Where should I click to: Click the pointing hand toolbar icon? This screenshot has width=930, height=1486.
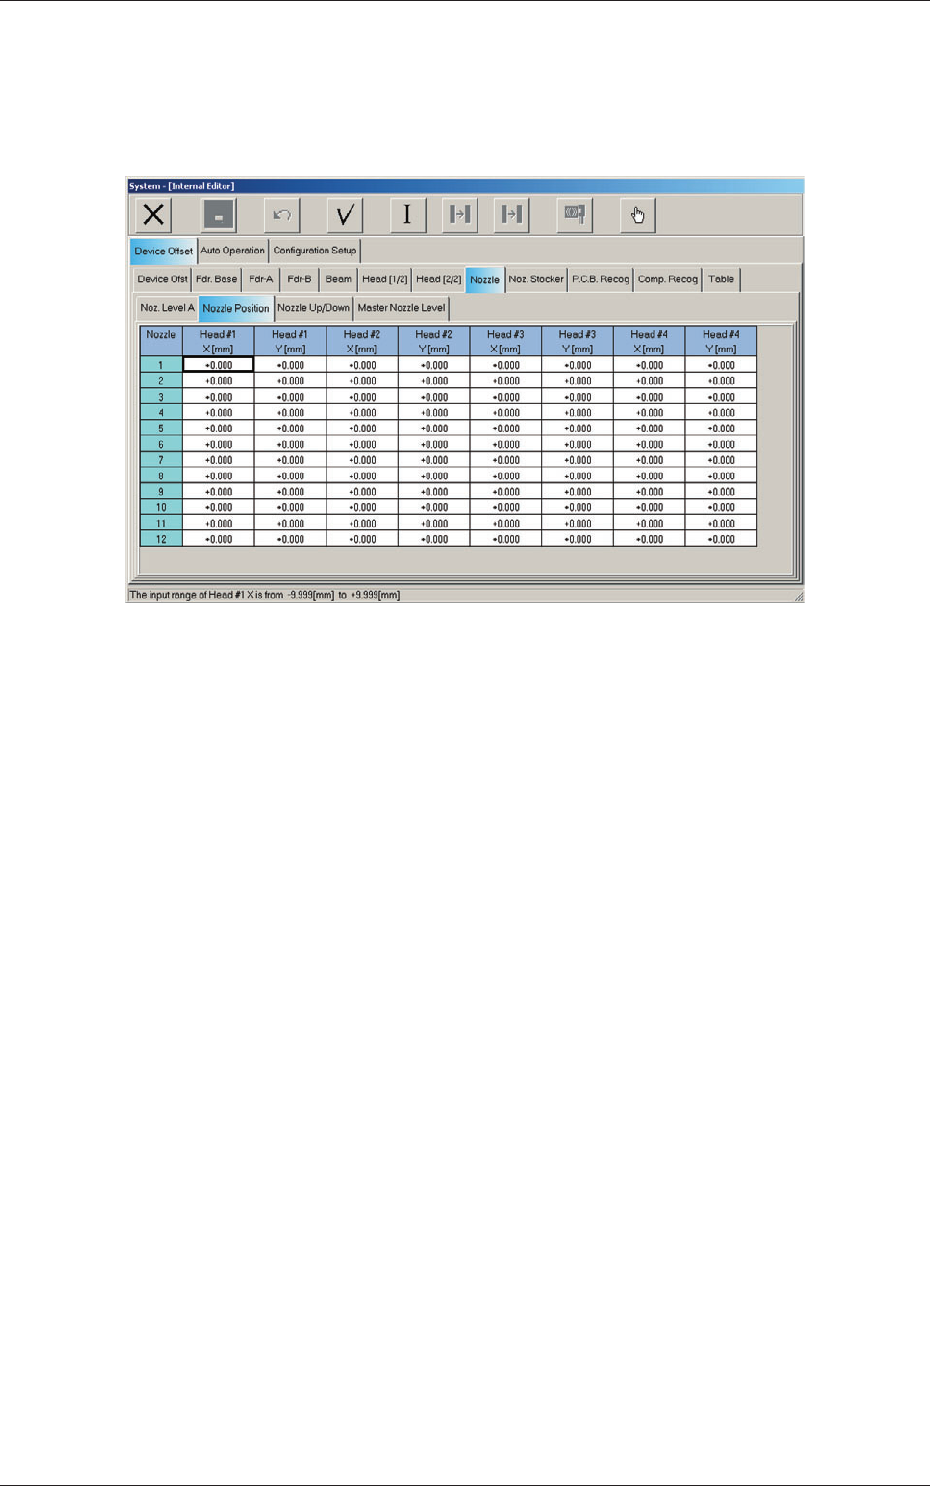tap(638, 215)
